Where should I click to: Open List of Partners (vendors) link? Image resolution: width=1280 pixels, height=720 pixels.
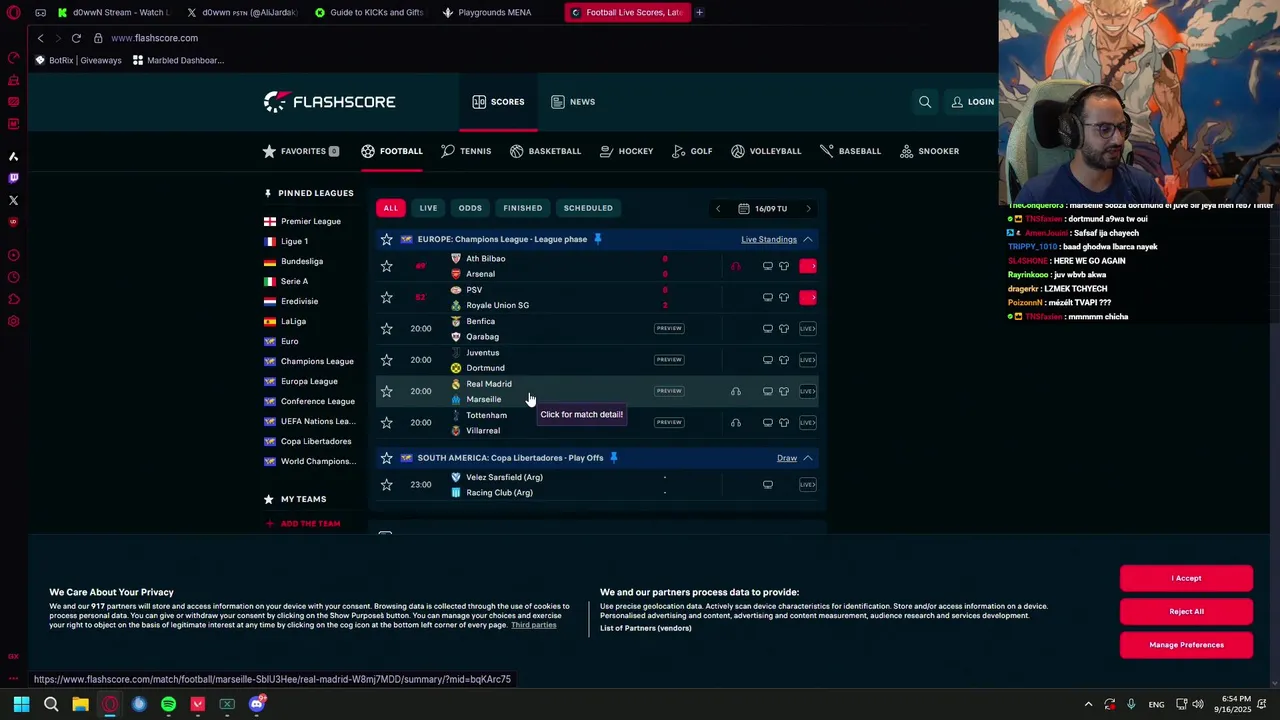pyautogui.click(x=645, y=628)
